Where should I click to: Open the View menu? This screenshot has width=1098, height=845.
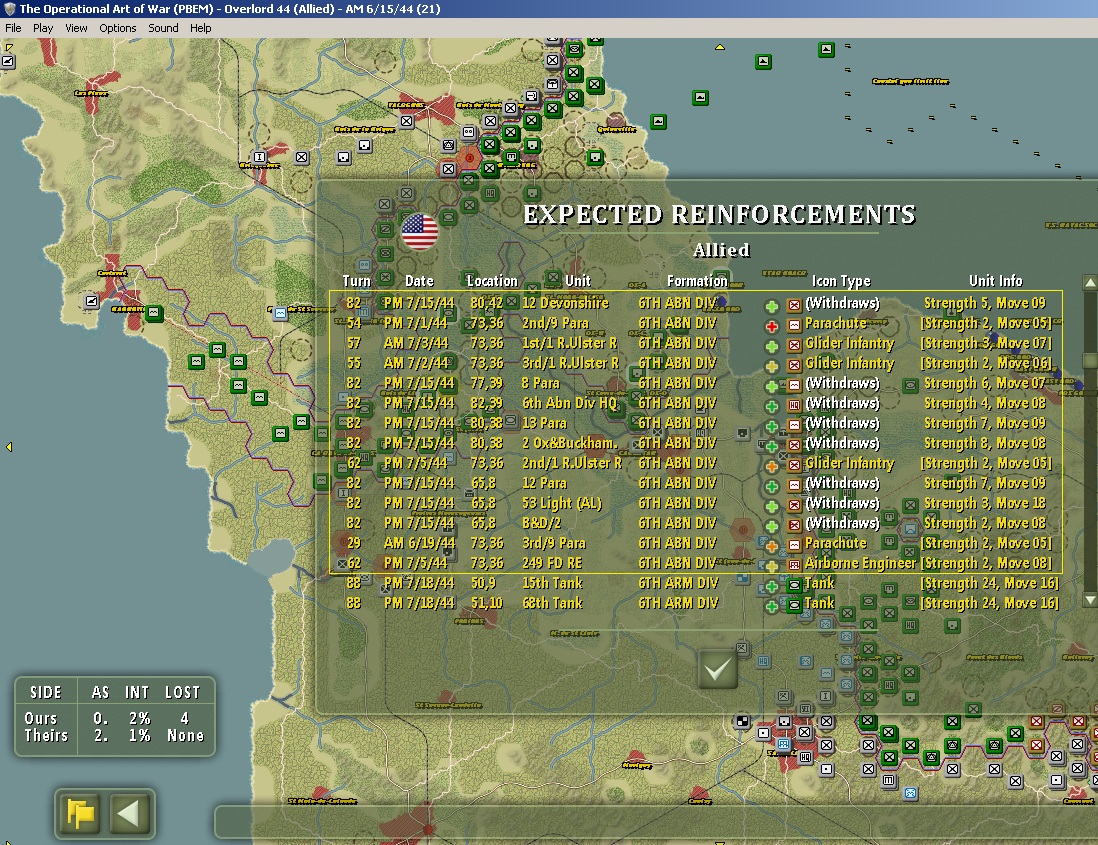pyautogui.click(x=76, y=28)
